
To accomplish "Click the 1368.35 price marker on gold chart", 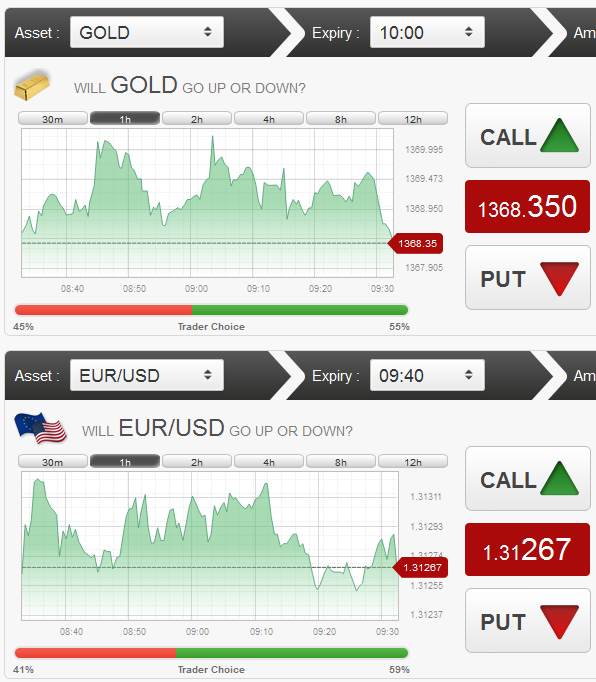I will [415, 244].
